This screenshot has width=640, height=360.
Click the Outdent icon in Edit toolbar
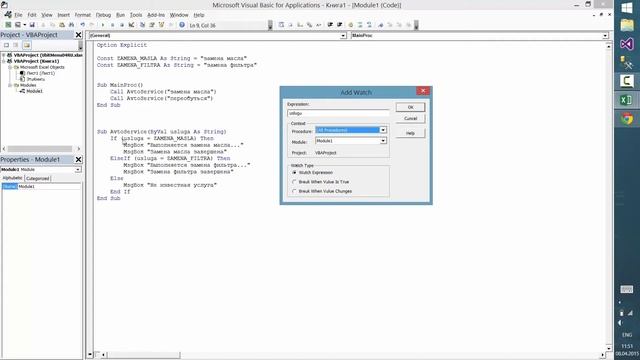(340, 25)
